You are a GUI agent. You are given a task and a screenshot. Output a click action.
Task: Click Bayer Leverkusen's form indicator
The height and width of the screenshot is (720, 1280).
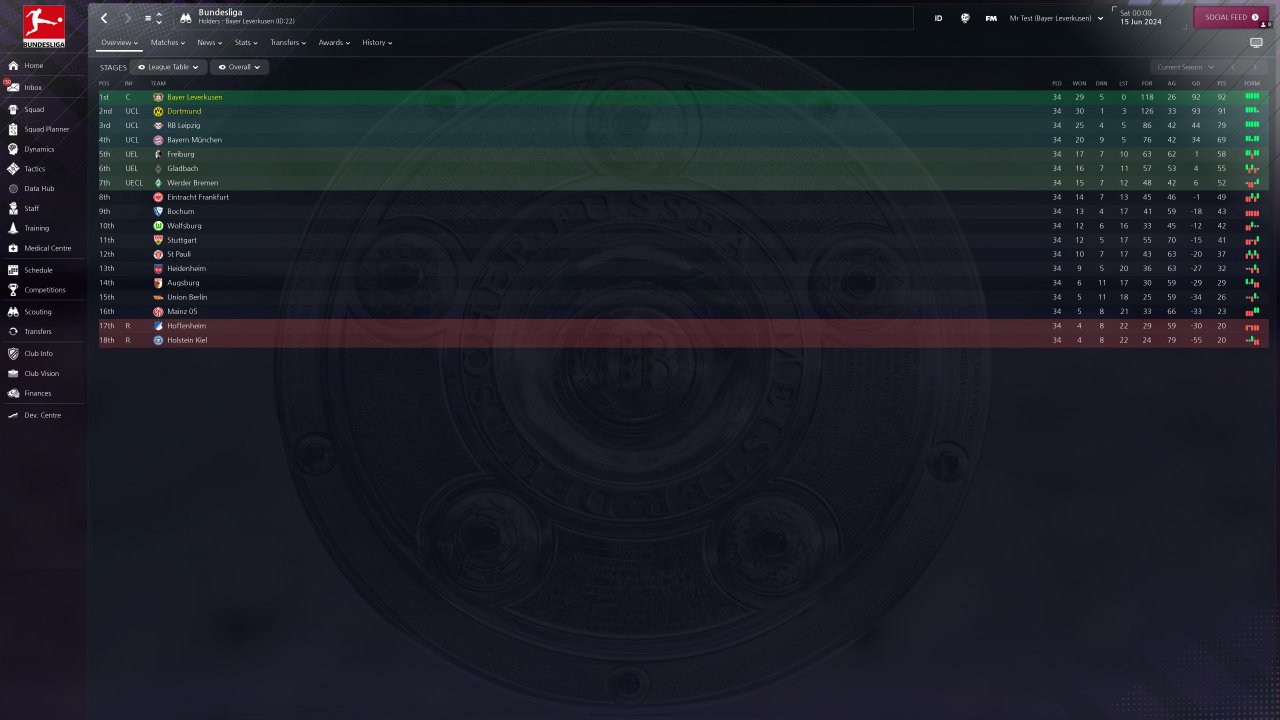[x=1252, y=97]
